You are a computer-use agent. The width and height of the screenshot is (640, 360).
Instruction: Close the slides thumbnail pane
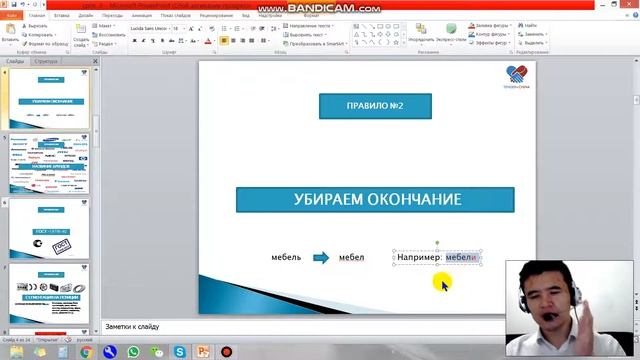tap(95, 61)
